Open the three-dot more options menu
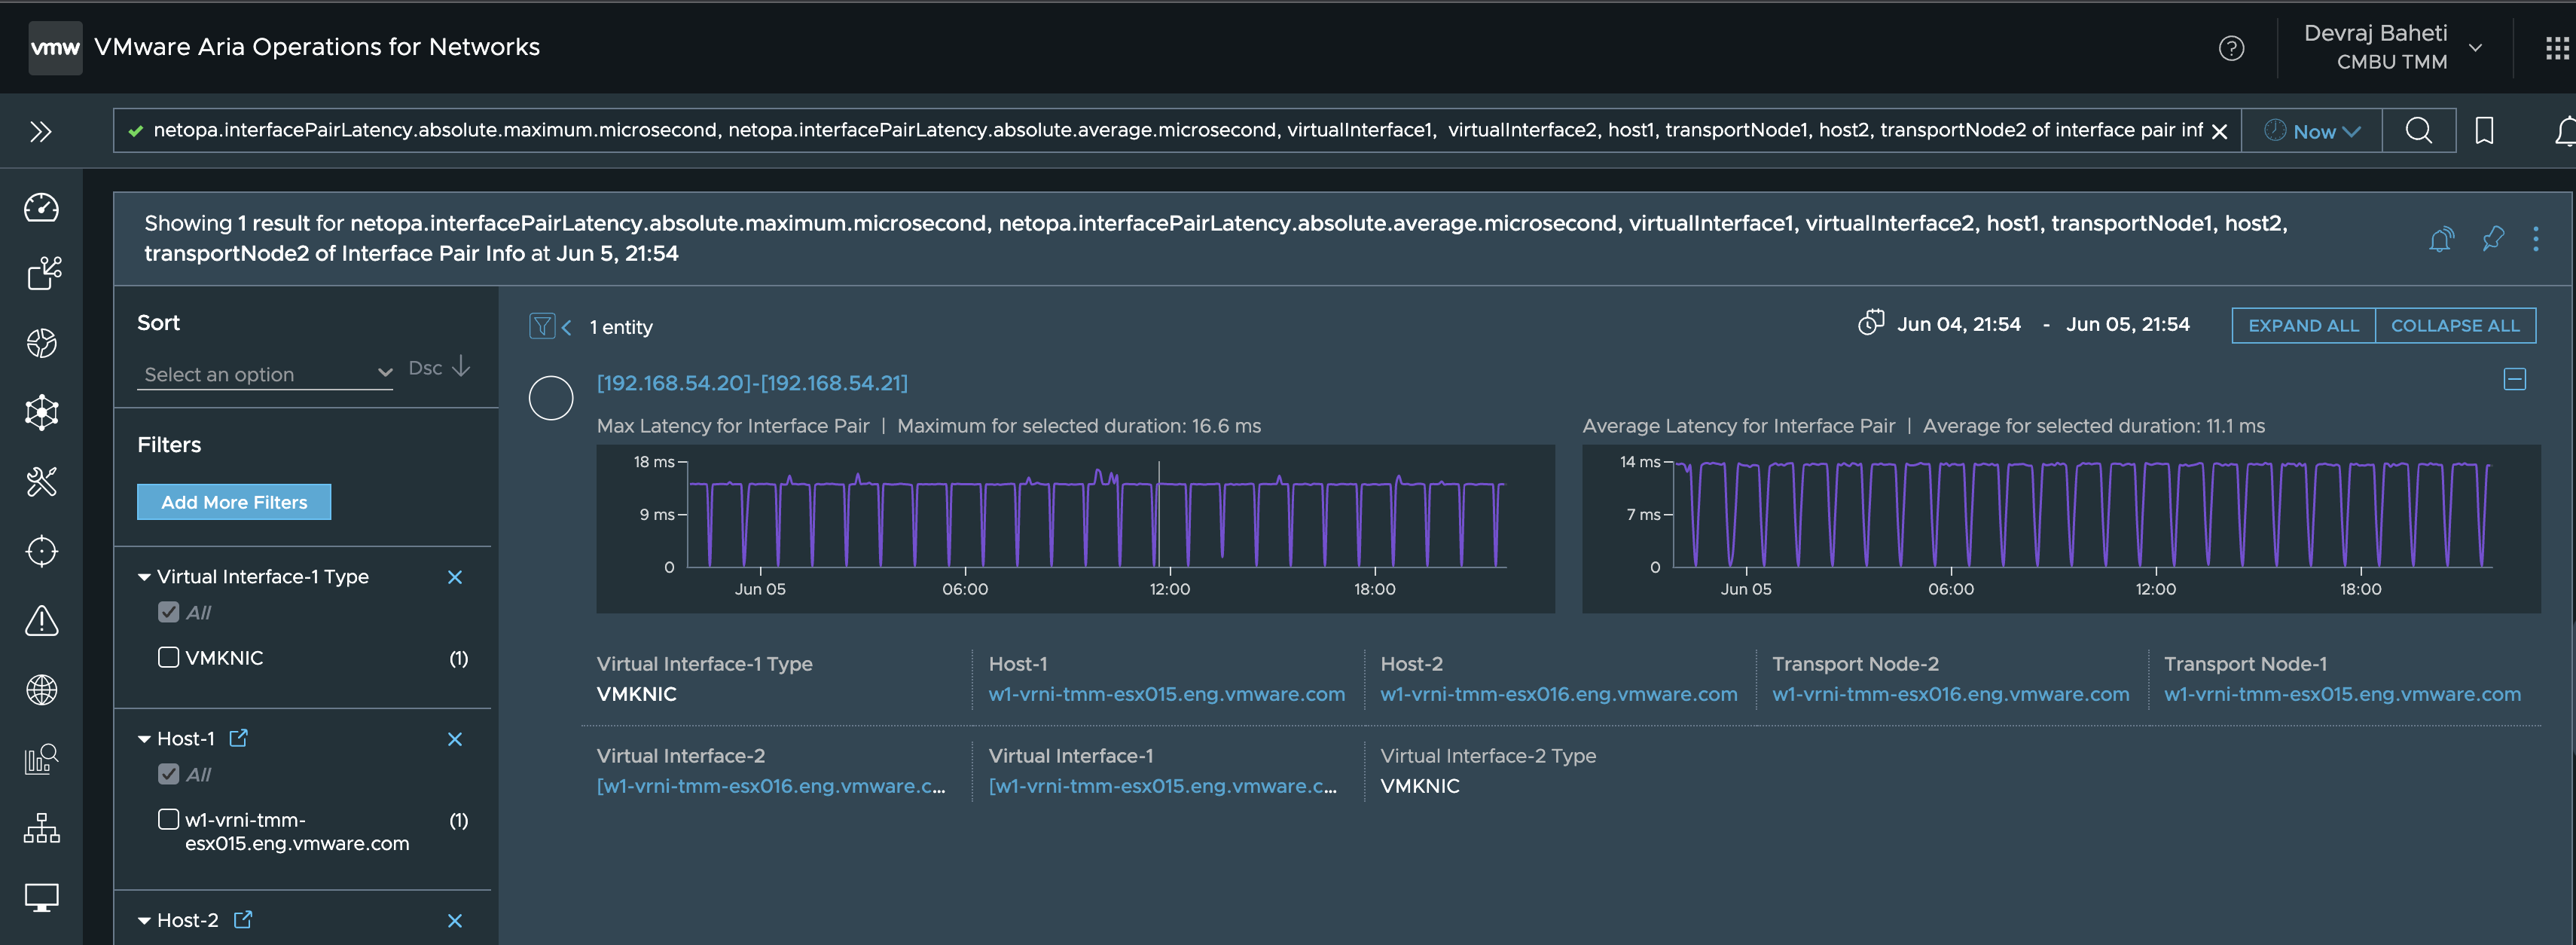This screenshot has width=2576, height=945. [x=2535, y=239]
